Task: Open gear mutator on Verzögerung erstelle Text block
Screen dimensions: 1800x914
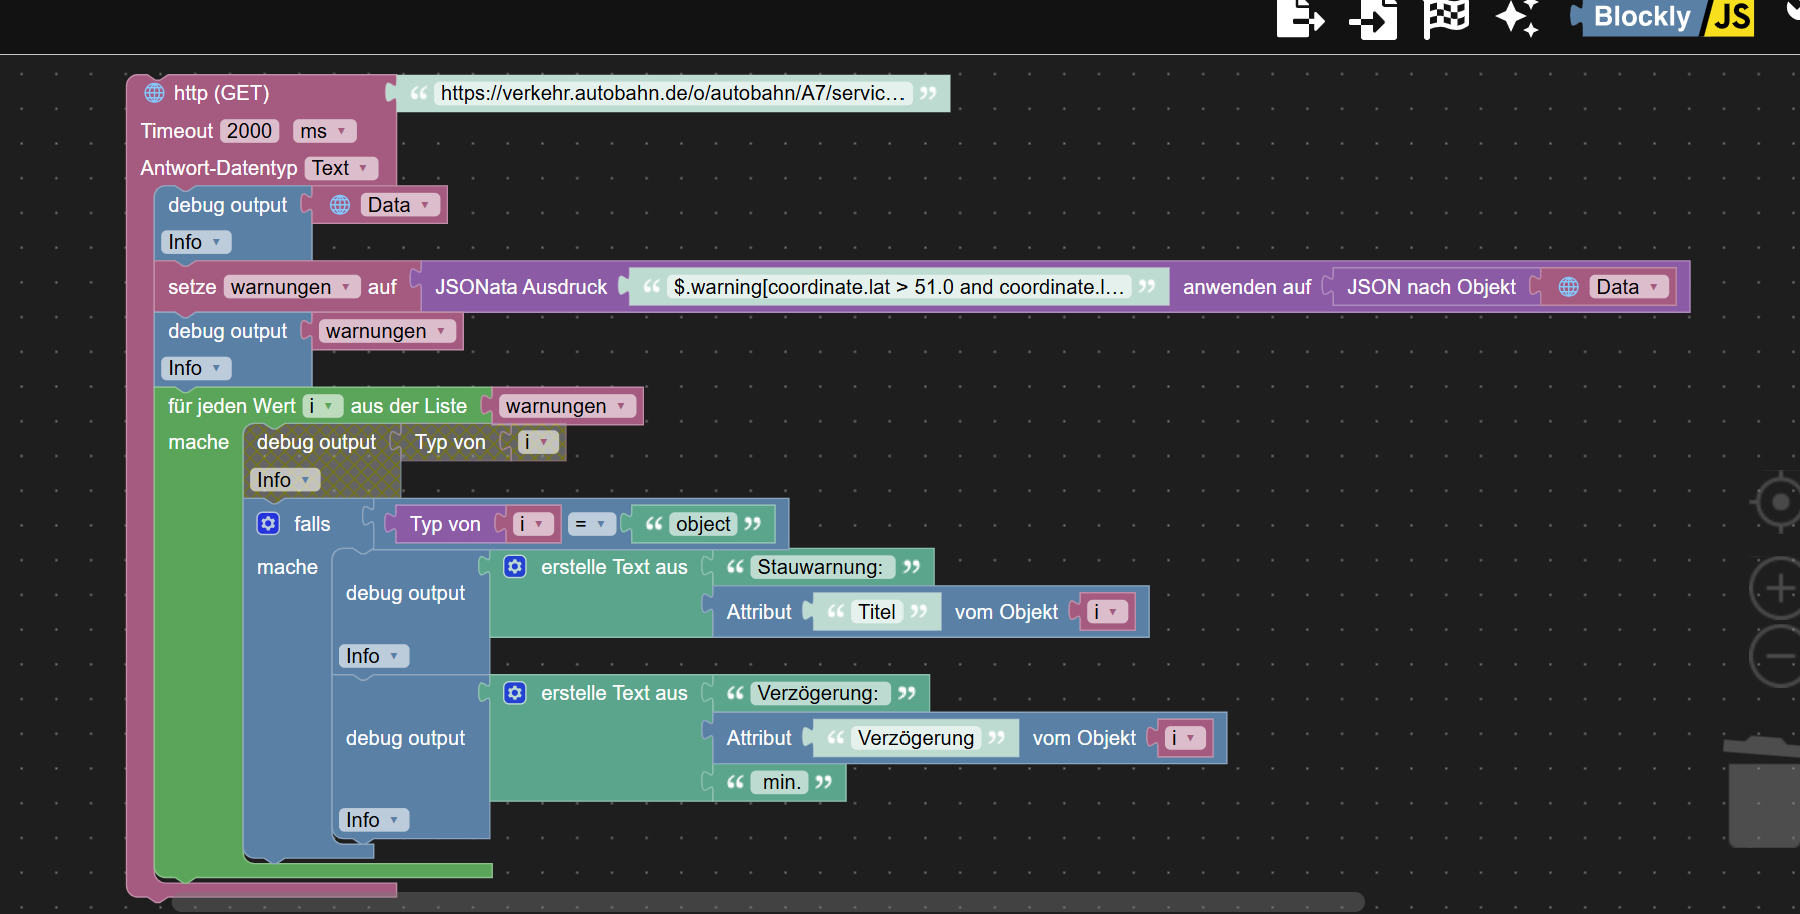Action: point(515,693)
